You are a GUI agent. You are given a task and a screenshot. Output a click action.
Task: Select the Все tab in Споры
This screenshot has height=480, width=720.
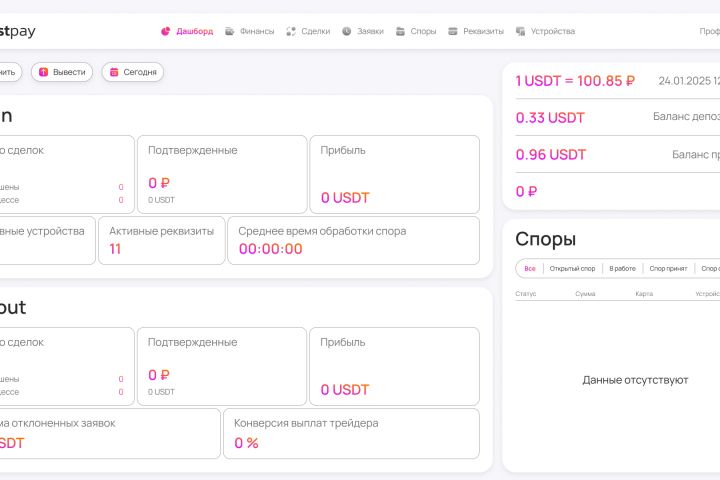point(530,269)
